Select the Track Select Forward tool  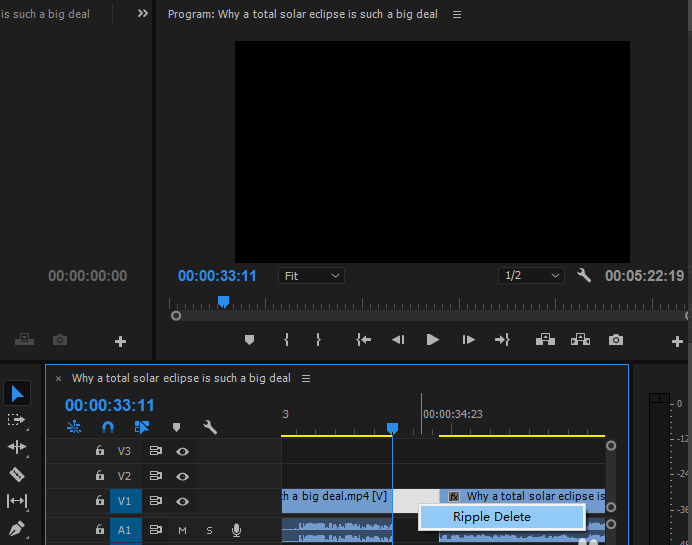pos(17,420)
